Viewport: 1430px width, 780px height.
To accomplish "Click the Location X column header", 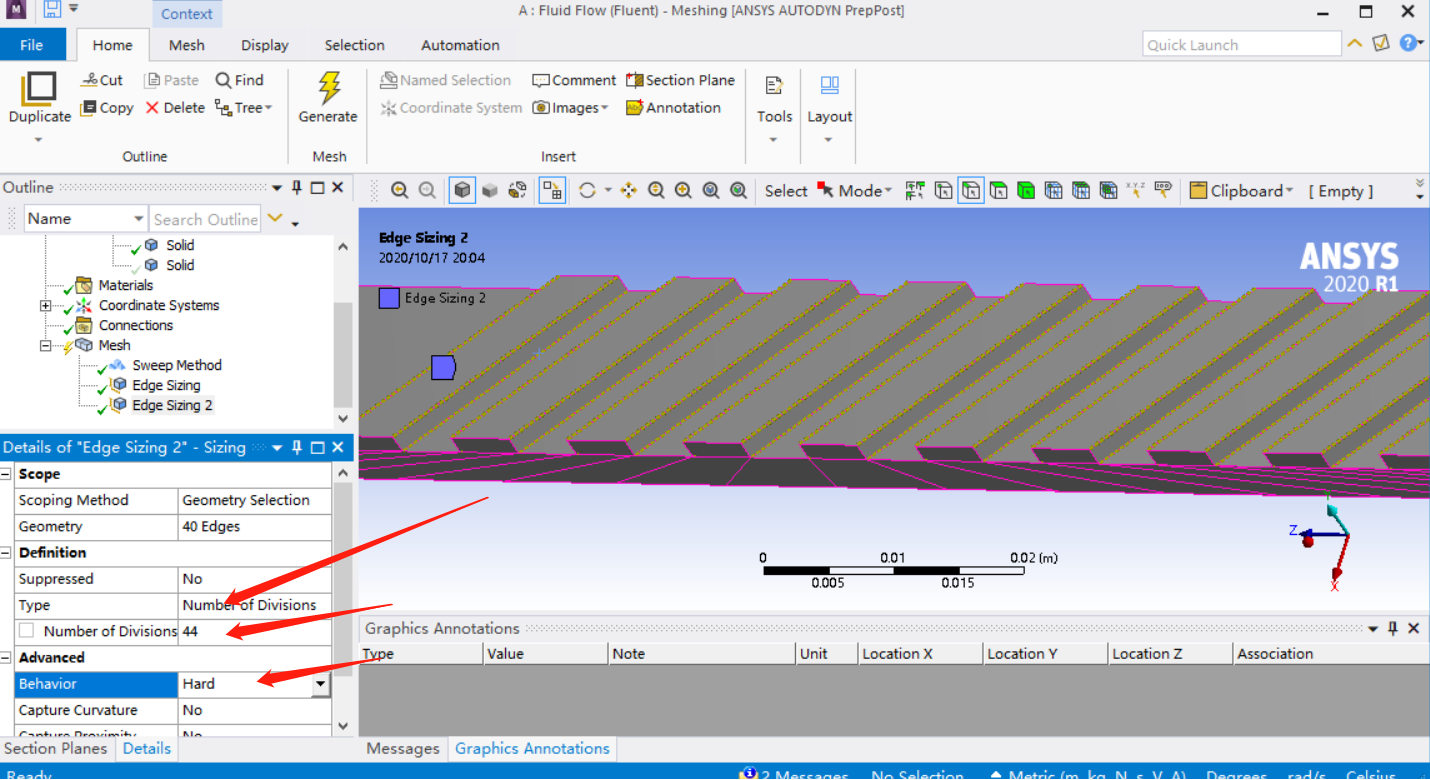I will (920, 654).
